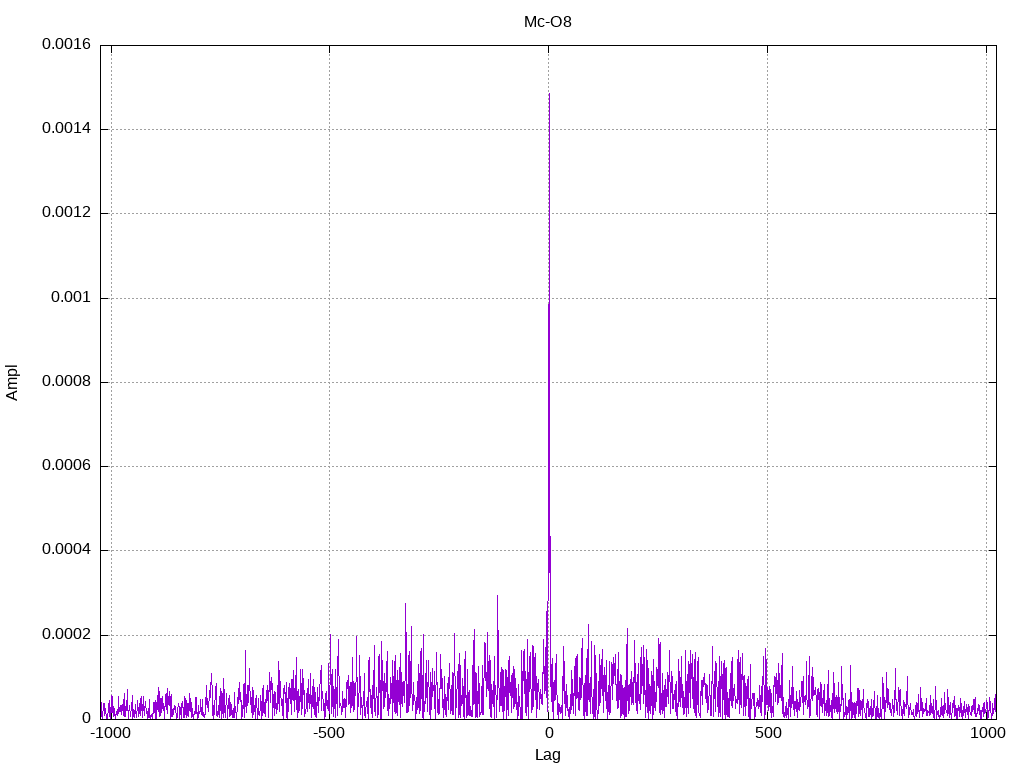
Task: Select the -1000 x-axis tick label
Action: 110,733
